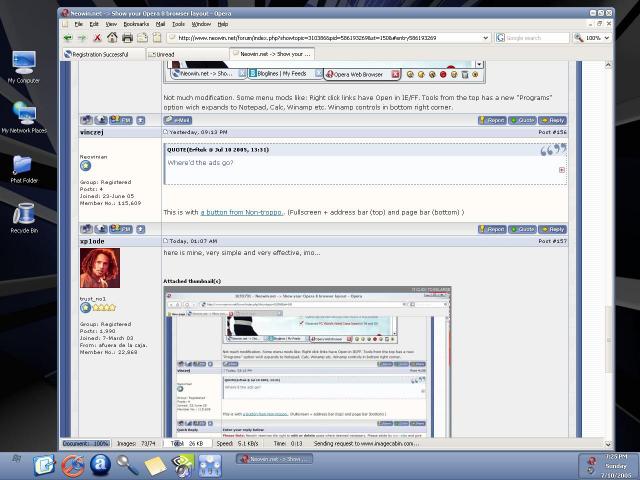
Task: Click 'Speed: 5.1 KB/s' in status bar
Action: 237,443
